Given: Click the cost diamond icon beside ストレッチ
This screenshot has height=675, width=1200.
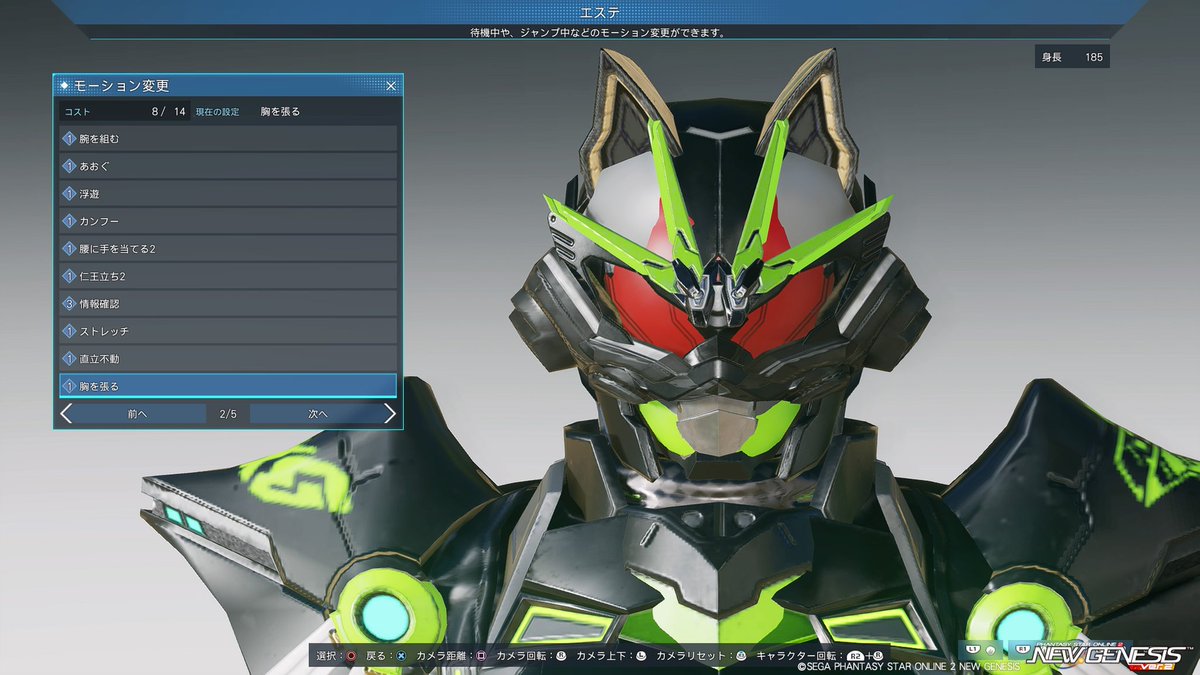Looking at the screenshot, I should [69, 331].
